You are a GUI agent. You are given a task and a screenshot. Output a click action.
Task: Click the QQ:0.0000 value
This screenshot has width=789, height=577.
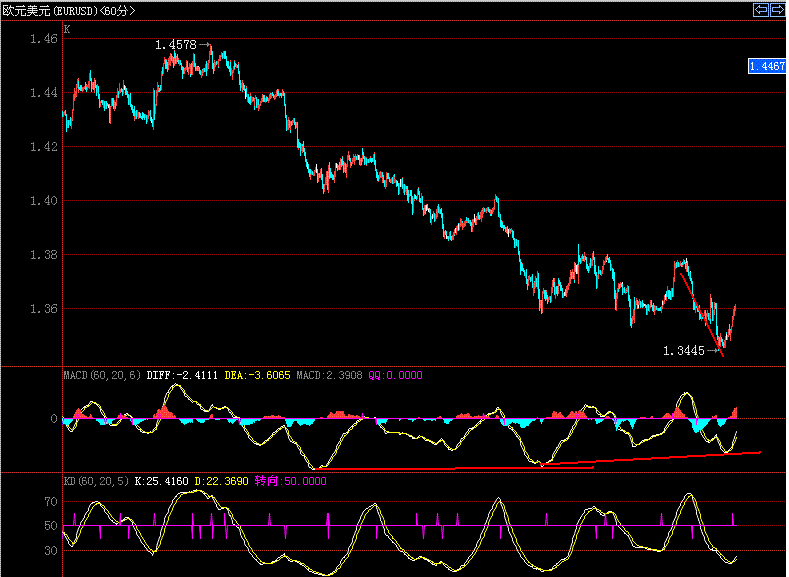tap(396, 375)
